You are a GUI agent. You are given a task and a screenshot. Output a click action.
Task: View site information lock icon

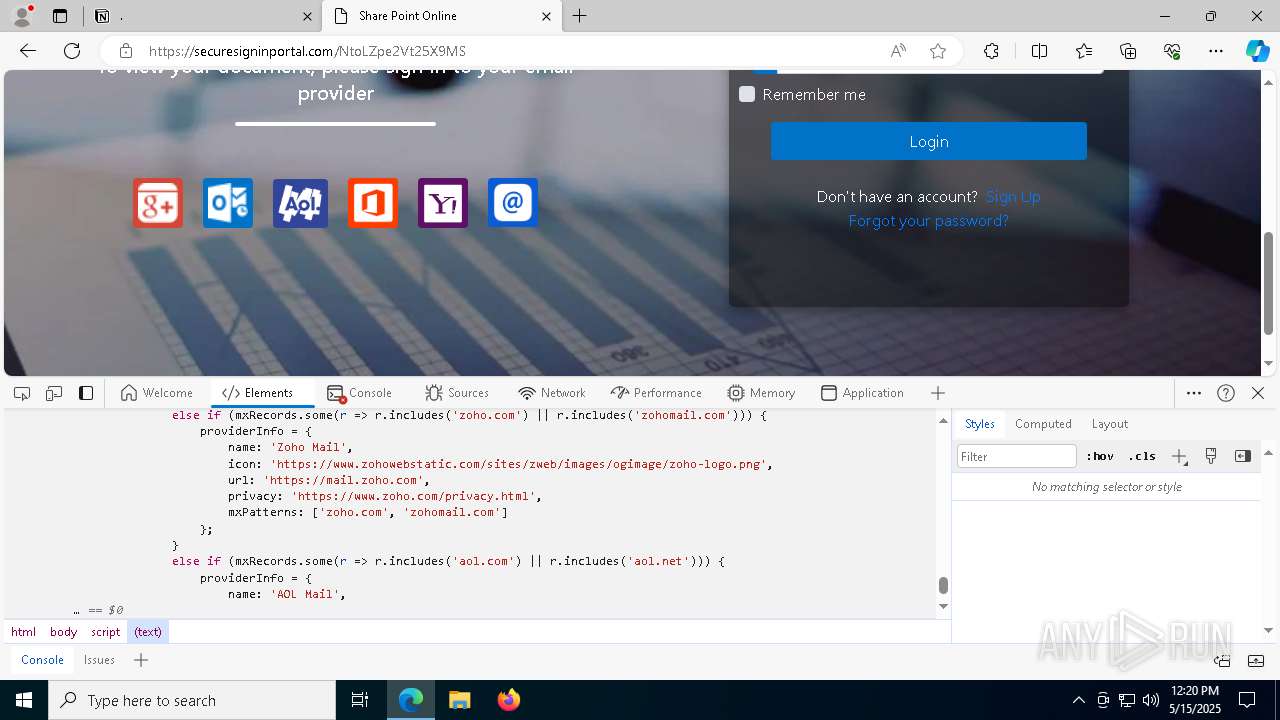coord(125,51)
